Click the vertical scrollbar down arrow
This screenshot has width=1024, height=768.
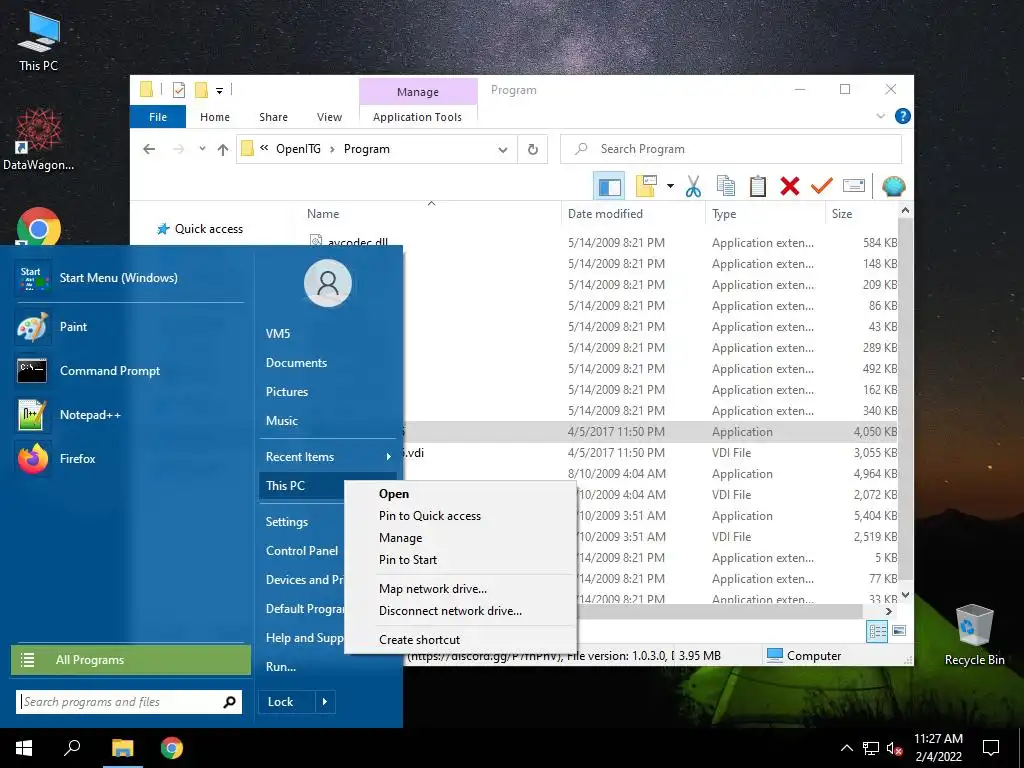[x=905, y=595]
